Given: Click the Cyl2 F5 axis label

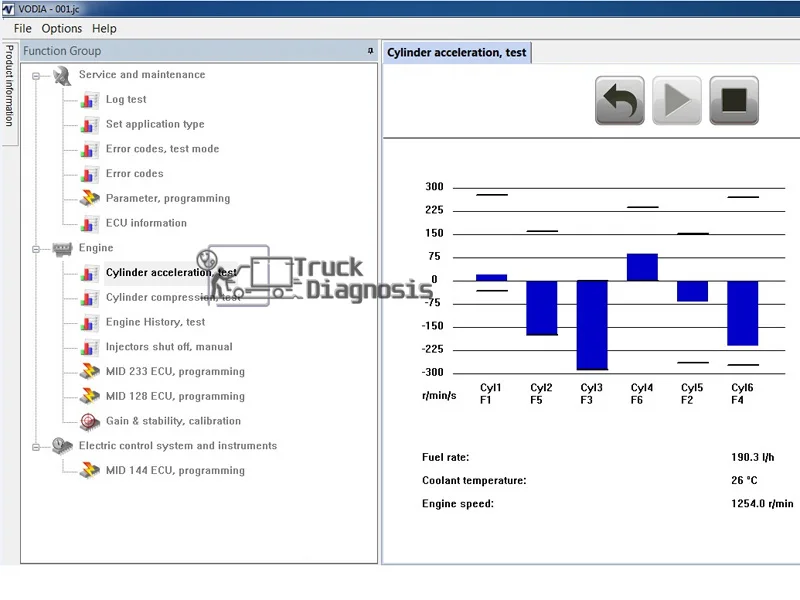Looking at the screenshot, I should [x=541, y=394].
